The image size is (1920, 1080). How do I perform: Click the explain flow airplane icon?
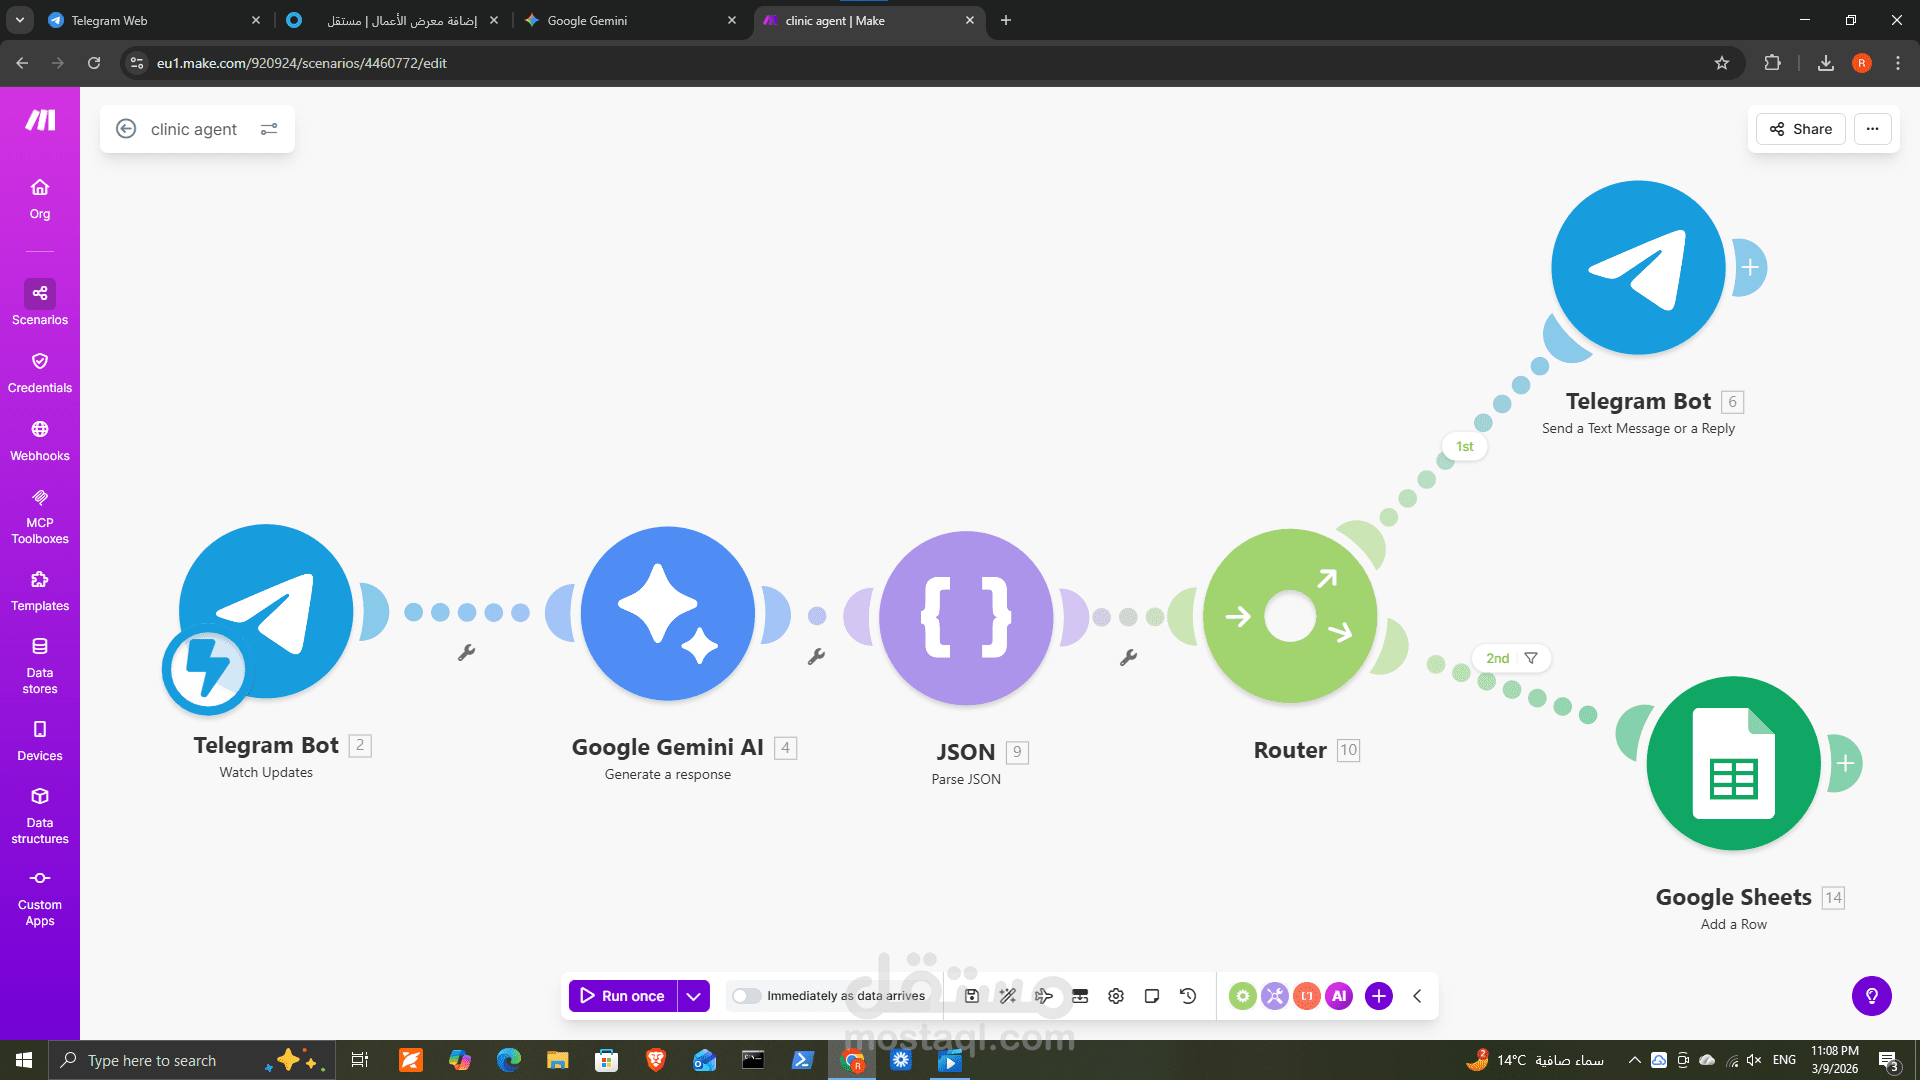pos(1044,996)
